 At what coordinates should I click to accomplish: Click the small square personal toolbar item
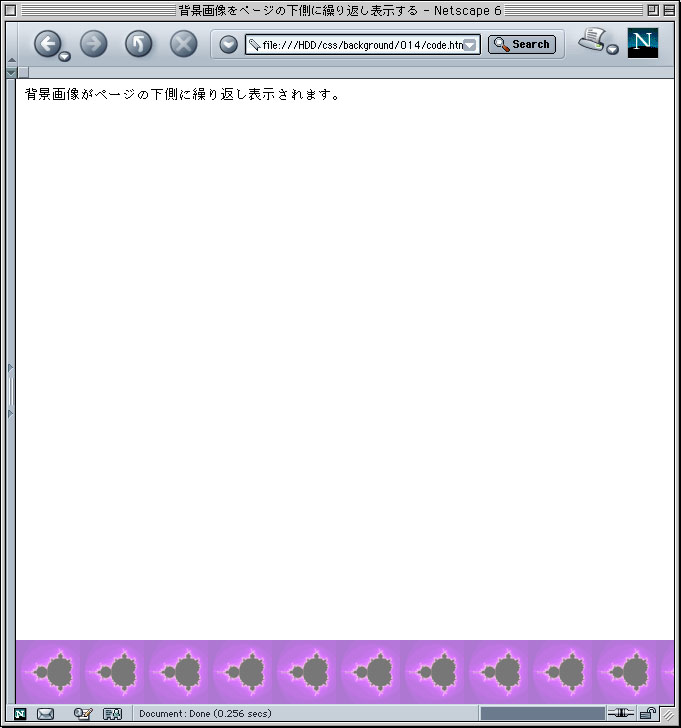(24, 72)
